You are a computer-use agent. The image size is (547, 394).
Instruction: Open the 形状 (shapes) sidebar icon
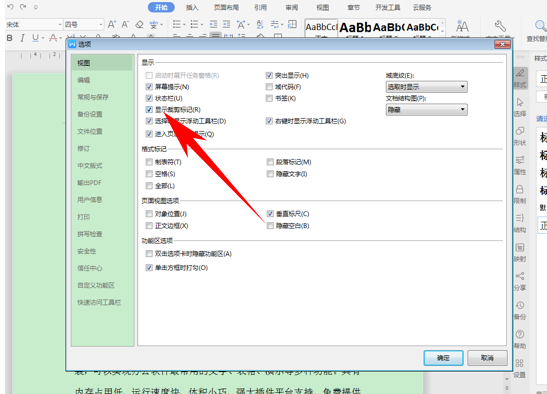click(520, 136)
